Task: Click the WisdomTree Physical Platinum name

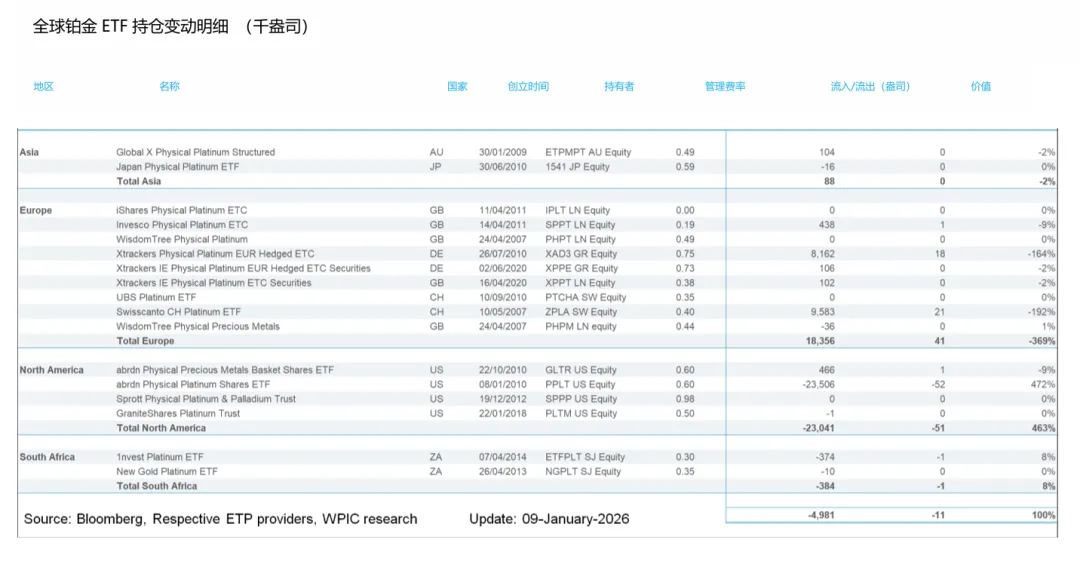Action: [x=182, y=239]
